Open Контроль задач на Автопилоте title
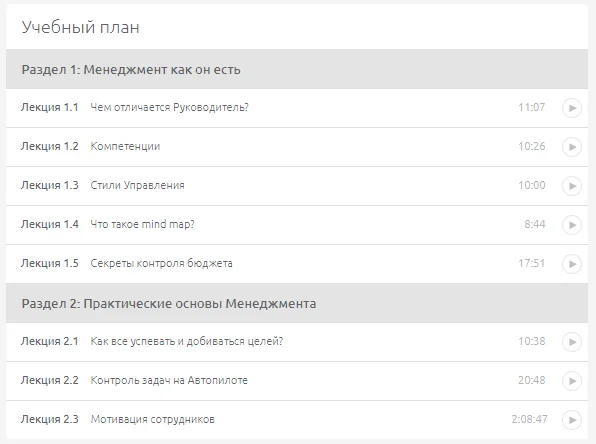This screenshot has width=596, height=444. (169, 380)
